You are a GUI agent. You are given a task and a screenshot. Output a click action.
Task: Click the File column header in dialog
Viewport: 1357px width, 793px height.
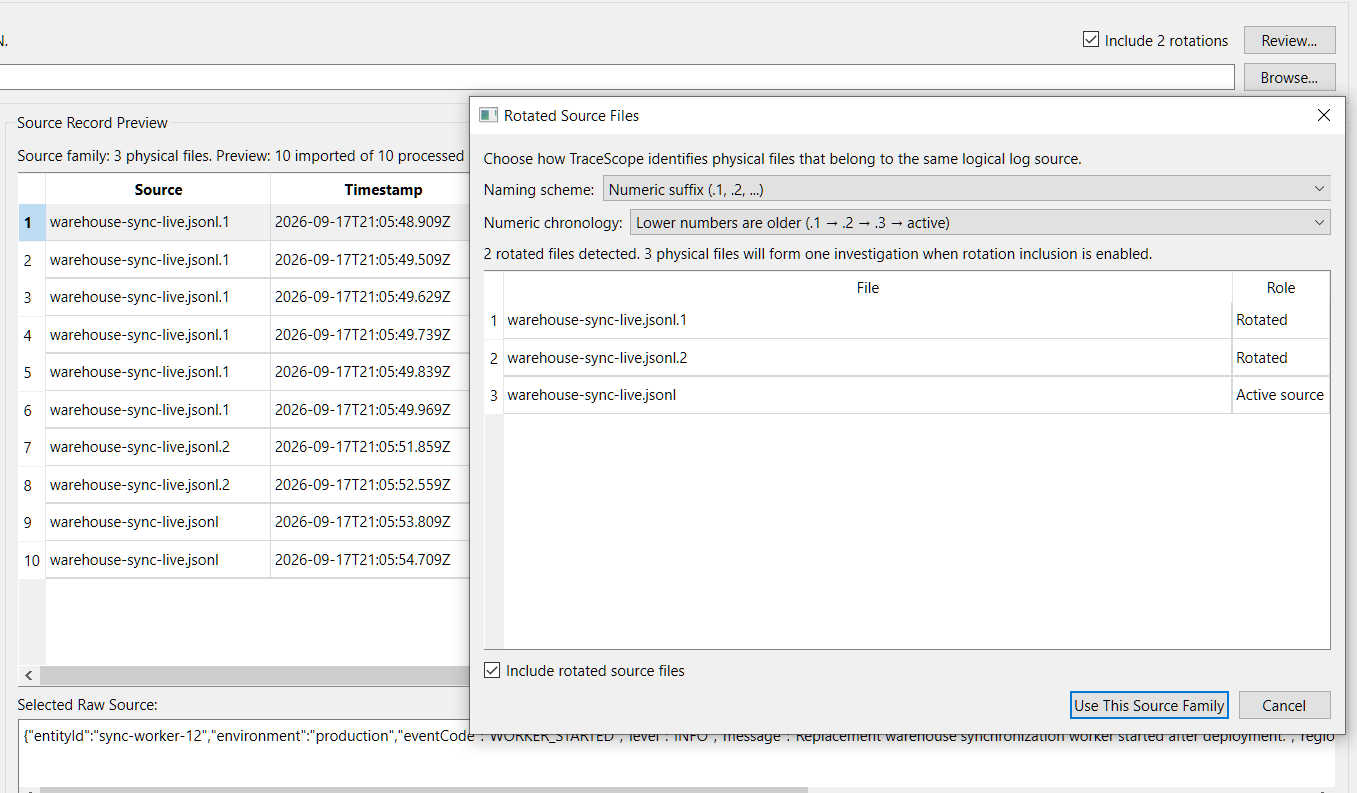coord(867,287)
